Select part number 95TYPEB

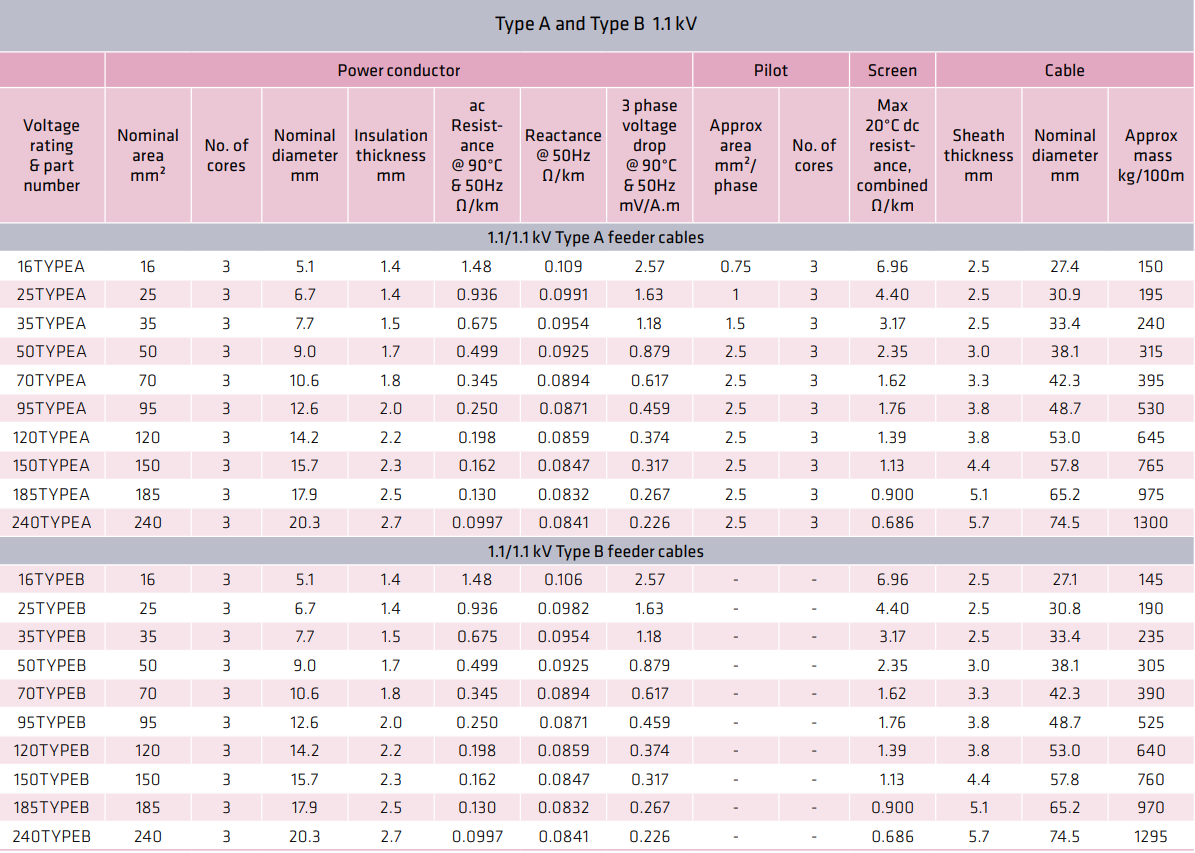(51, 723)
